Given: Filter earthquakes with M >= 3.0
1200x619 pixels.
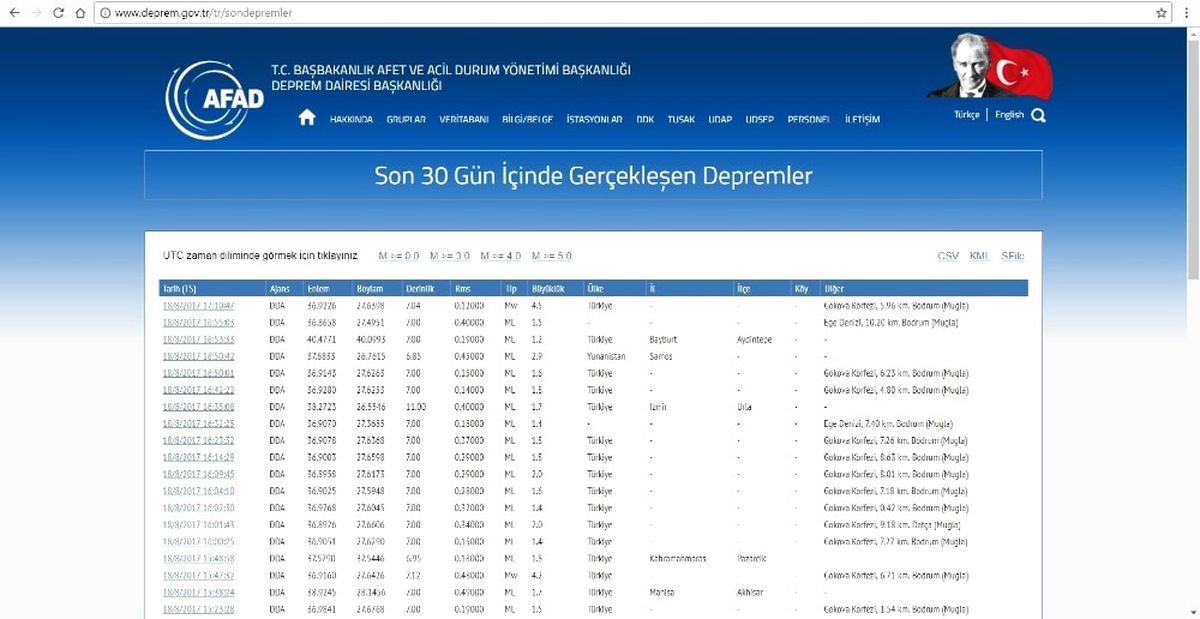Looking at the screenshot, I should (x=450, y=256).
